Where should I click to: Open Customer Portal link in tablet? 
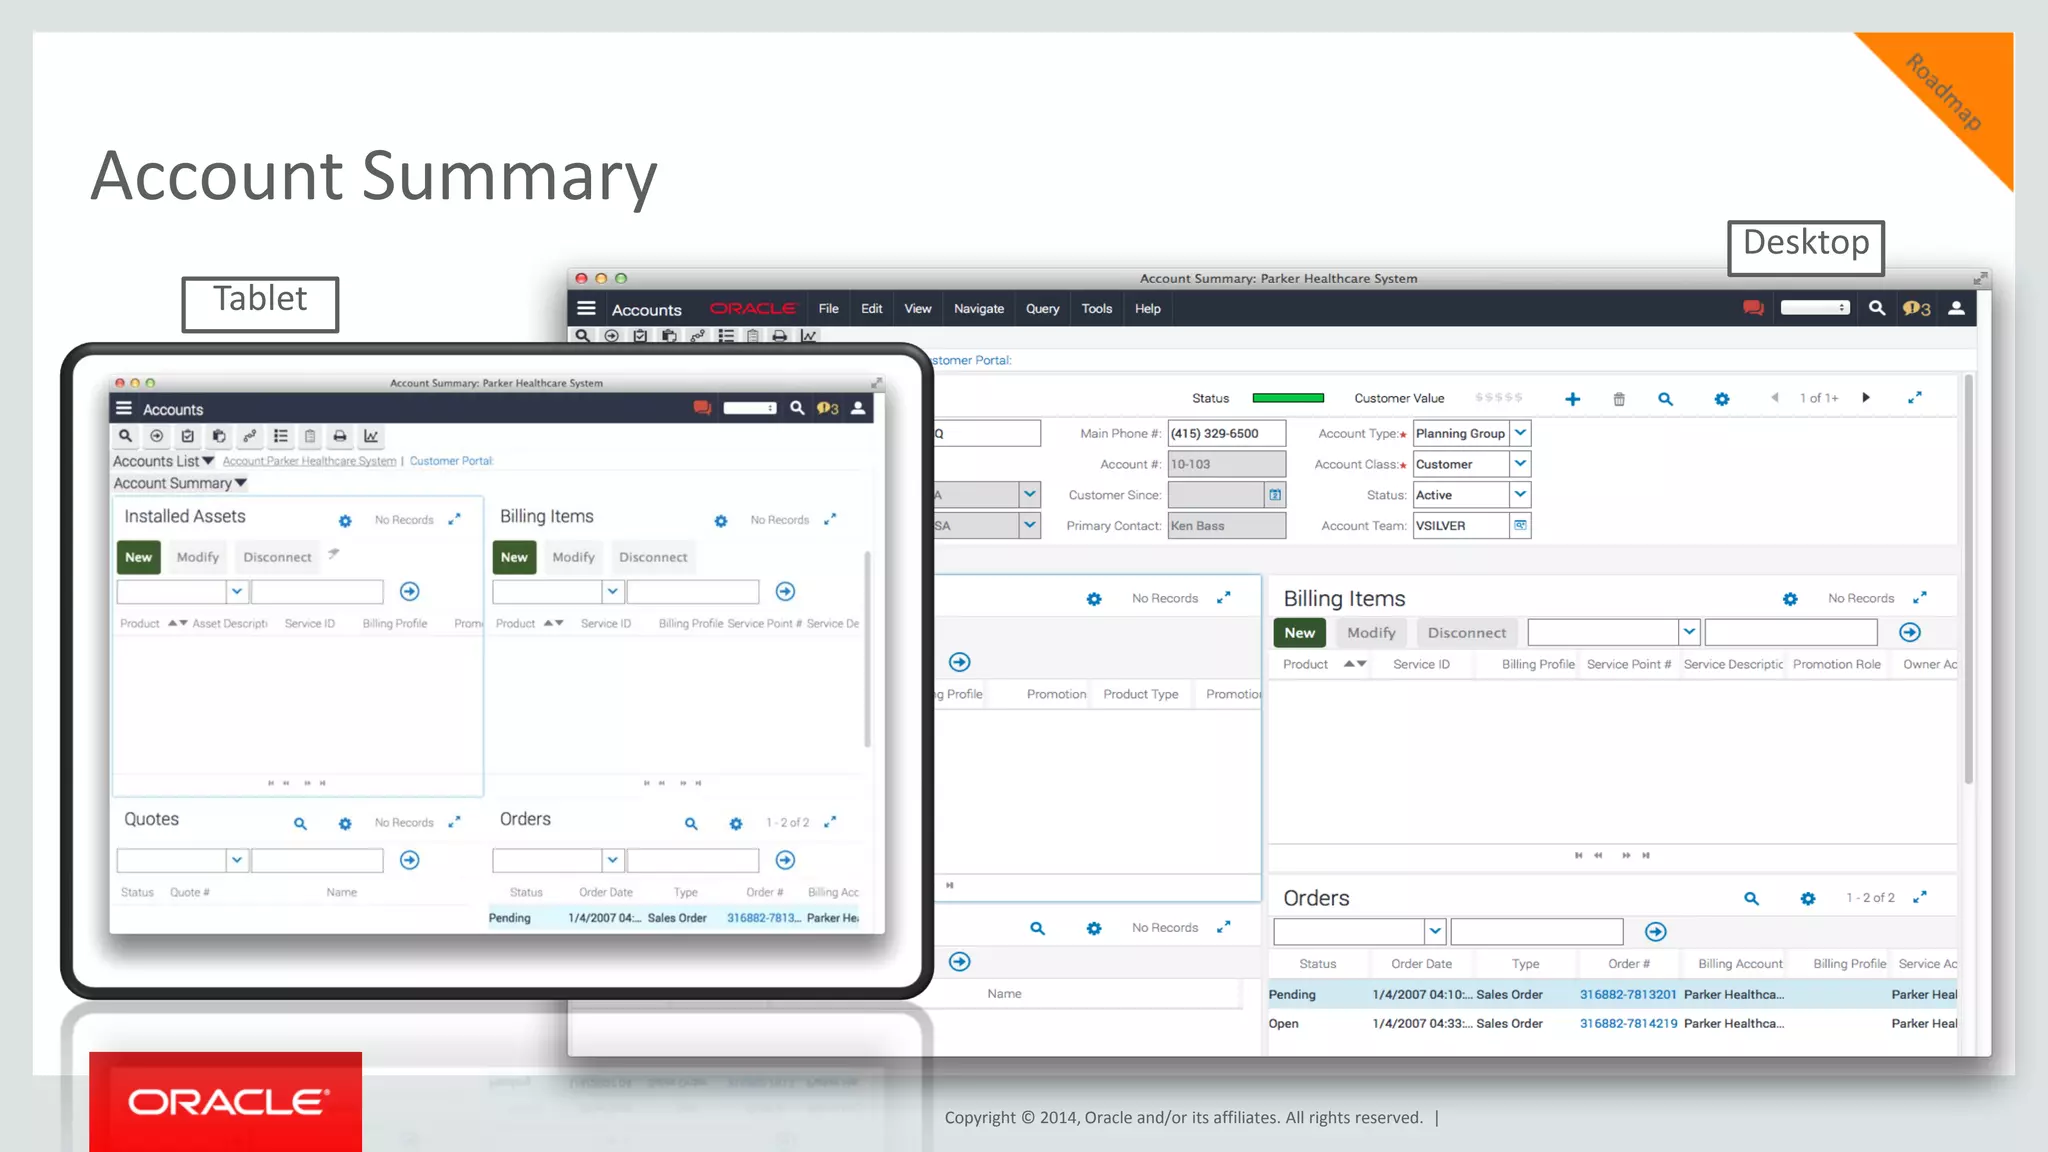click(x=452, y=461)
